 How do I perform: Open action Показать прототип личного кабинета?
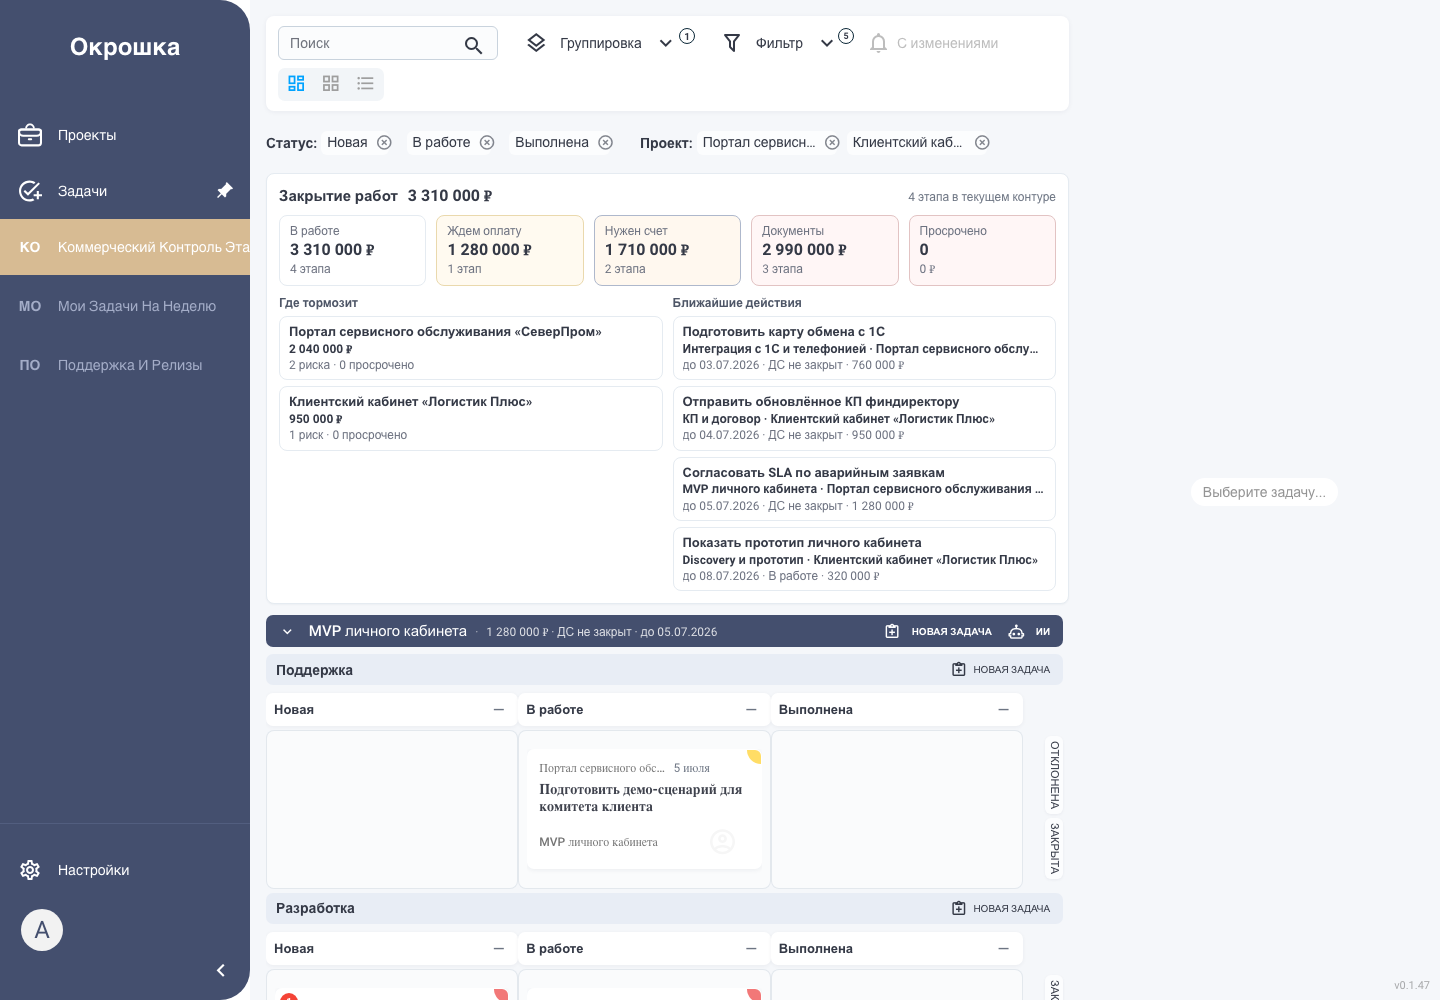pos(864,559)
